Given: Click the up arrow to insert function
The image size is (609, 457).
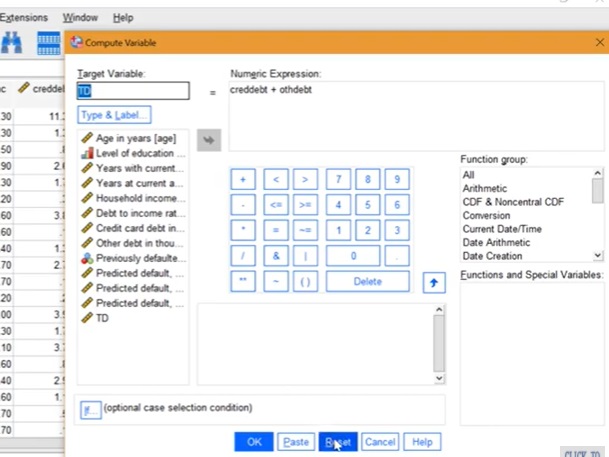Looking at the screenshot, I should click(434, 282).
